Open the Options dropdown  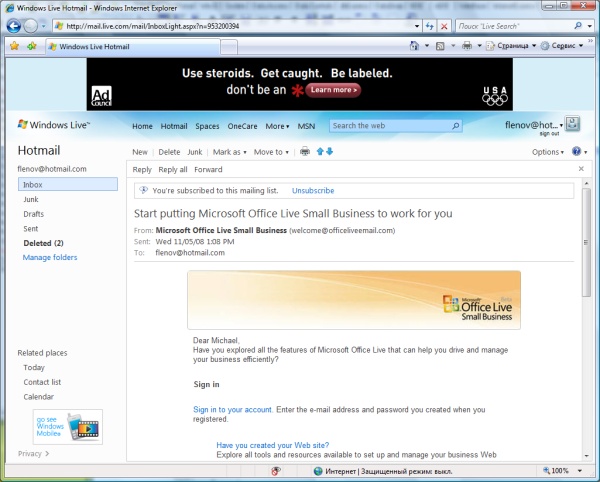[x=548, y=152]
